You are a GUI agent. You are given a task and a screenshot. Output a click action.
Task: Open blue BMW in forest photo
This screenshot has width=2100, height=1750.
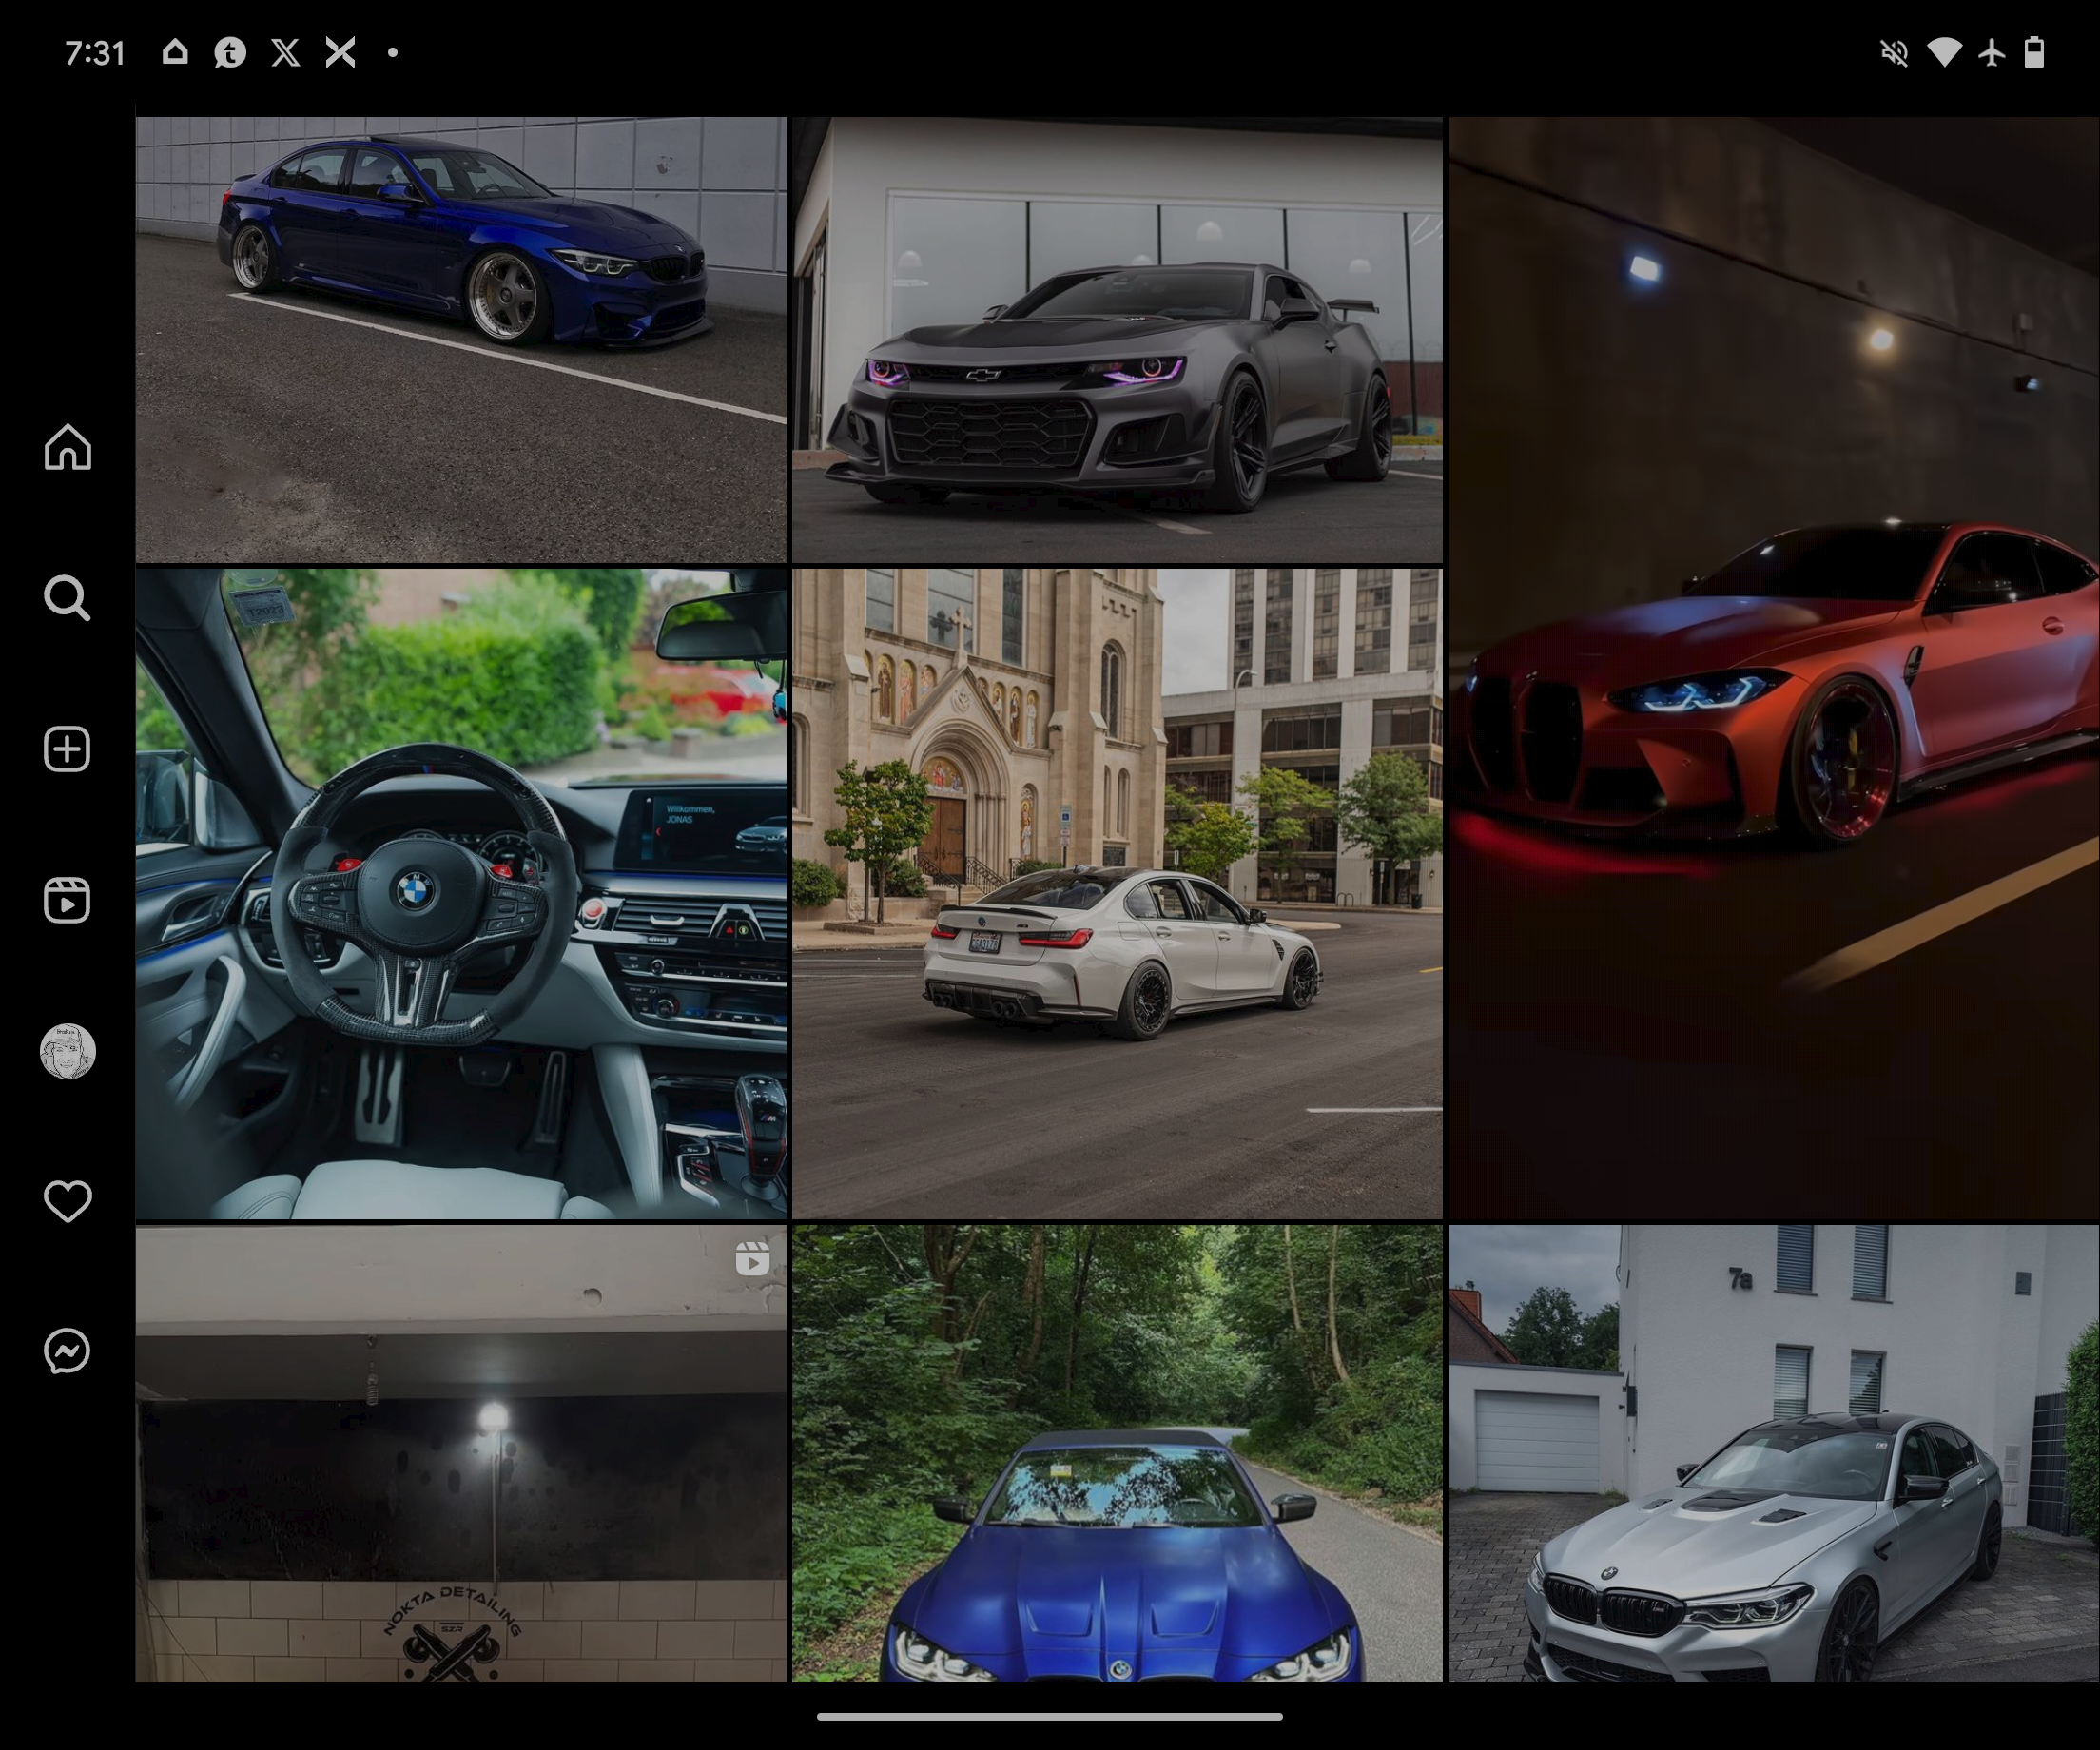(x=1117, y=1452)
